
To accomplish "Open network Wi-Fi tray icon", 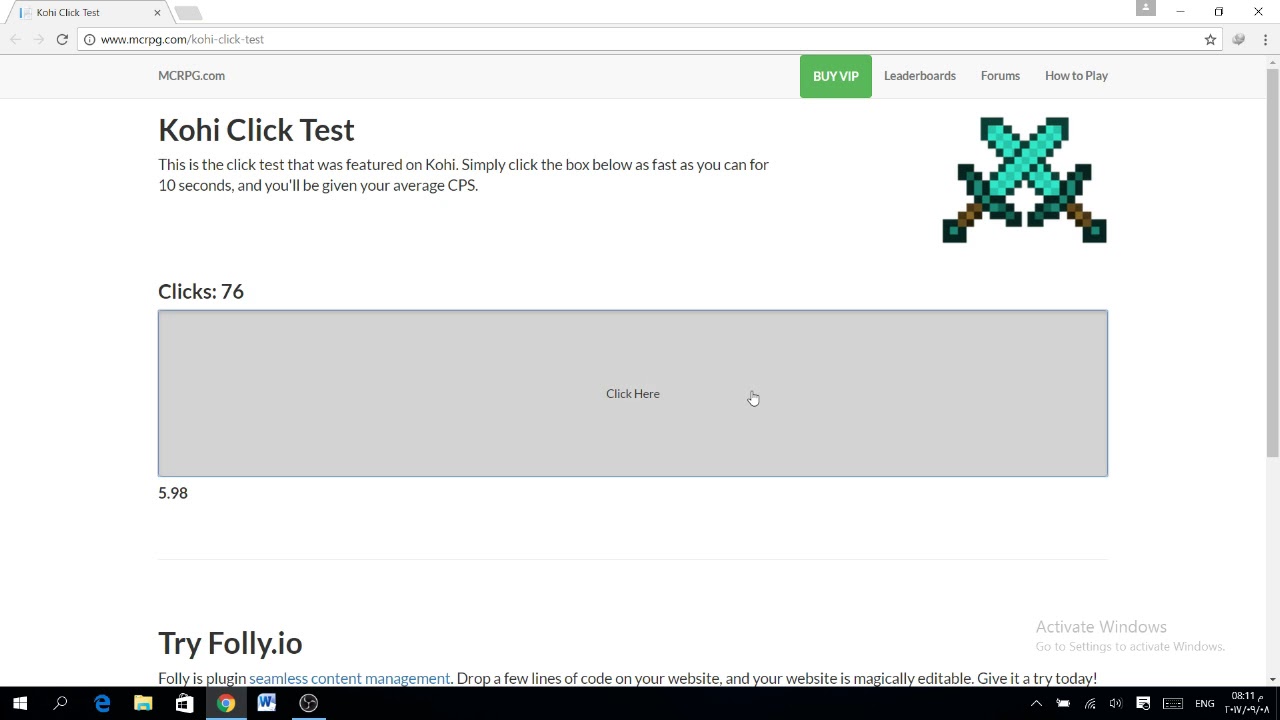I will [1090, 704].
